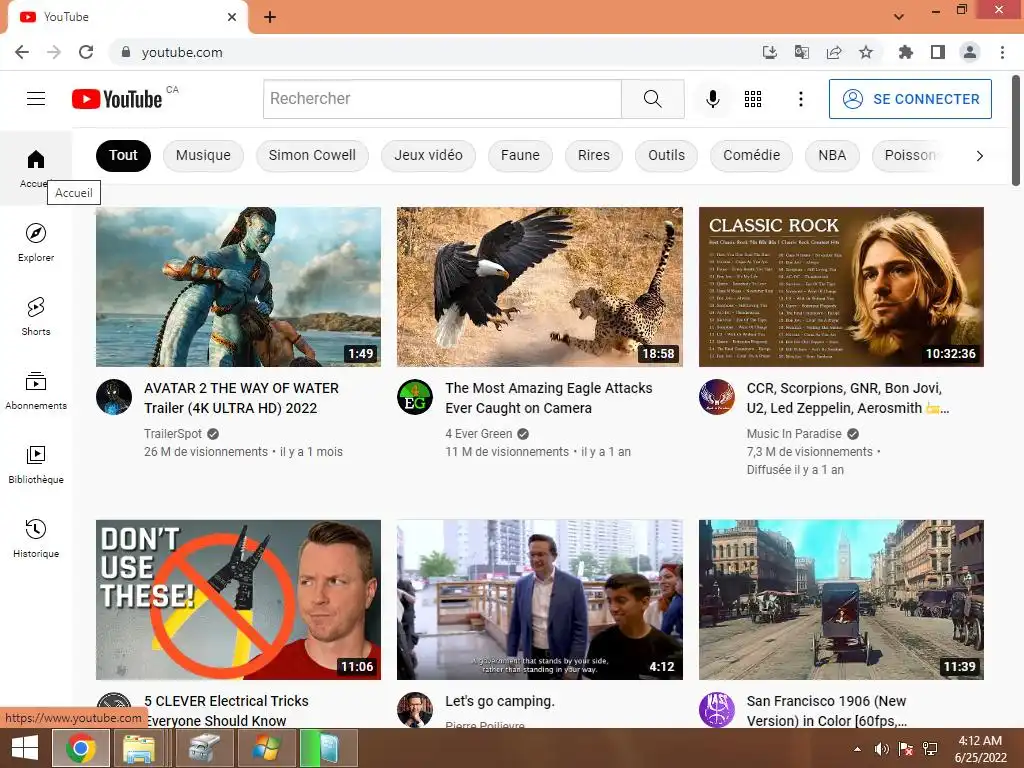Screen dimensions: 1024x768
Task: Expand the Chrome tab search chevron
Action: pyautogui.click(x=899, y=17)
